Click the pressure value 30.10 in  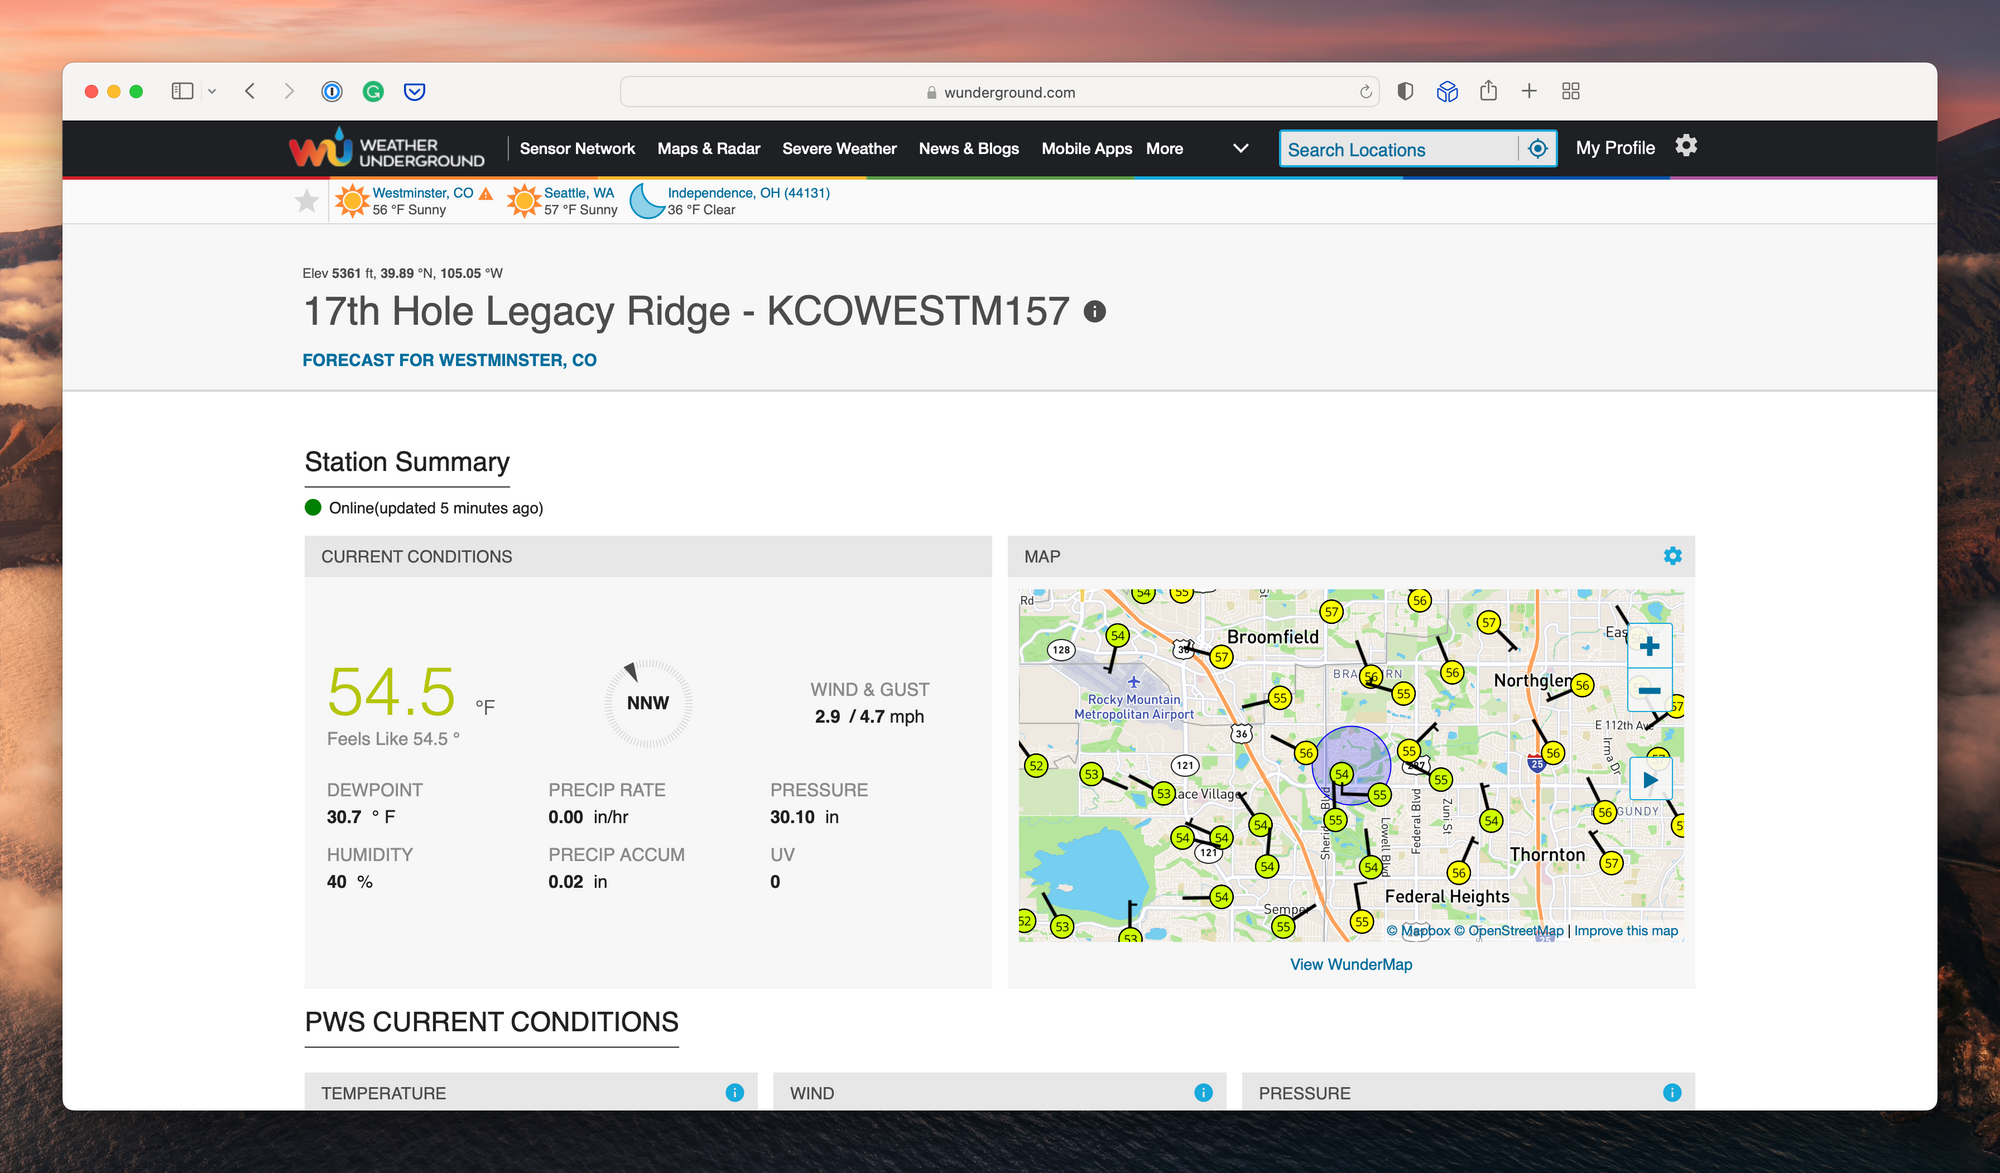[804, 817]
